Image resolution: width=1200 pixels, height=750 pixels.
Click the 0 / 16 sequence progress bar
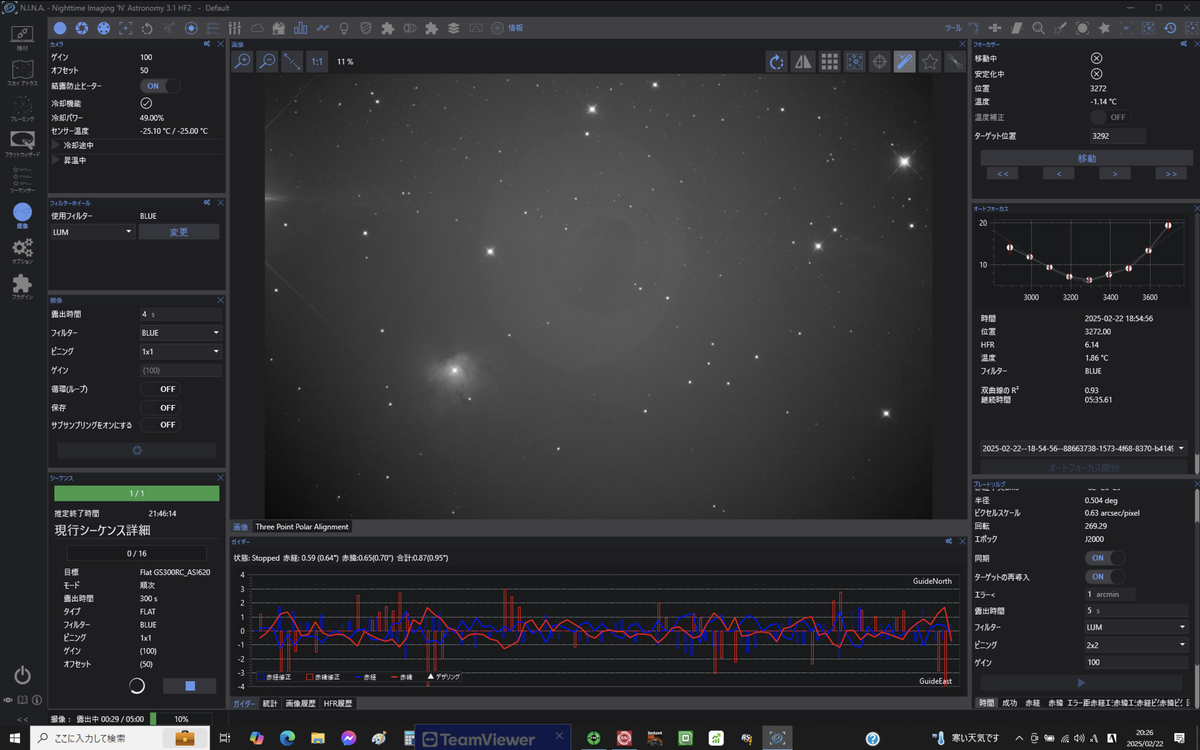(x=136, y=553)
